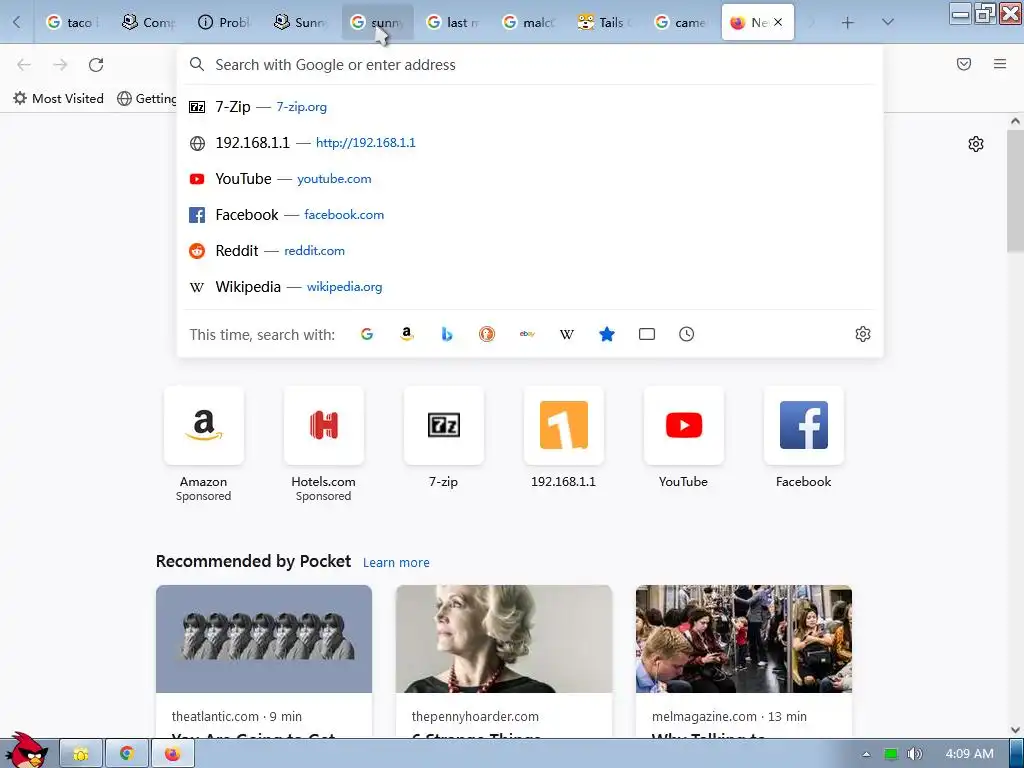Open the Getting Started bookmark
1024x768 pixels.
(x=147, y=99)
